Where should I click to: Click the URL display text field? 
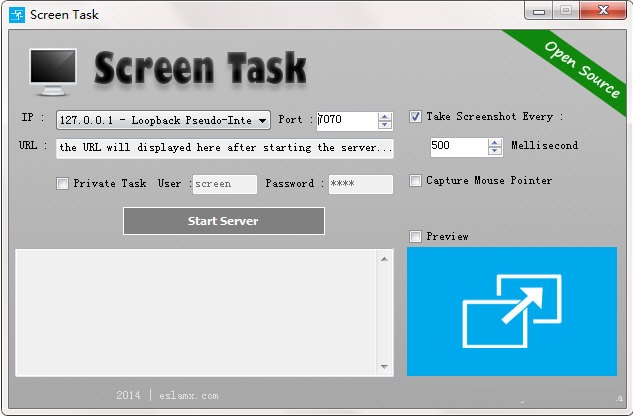pos(225,148)
